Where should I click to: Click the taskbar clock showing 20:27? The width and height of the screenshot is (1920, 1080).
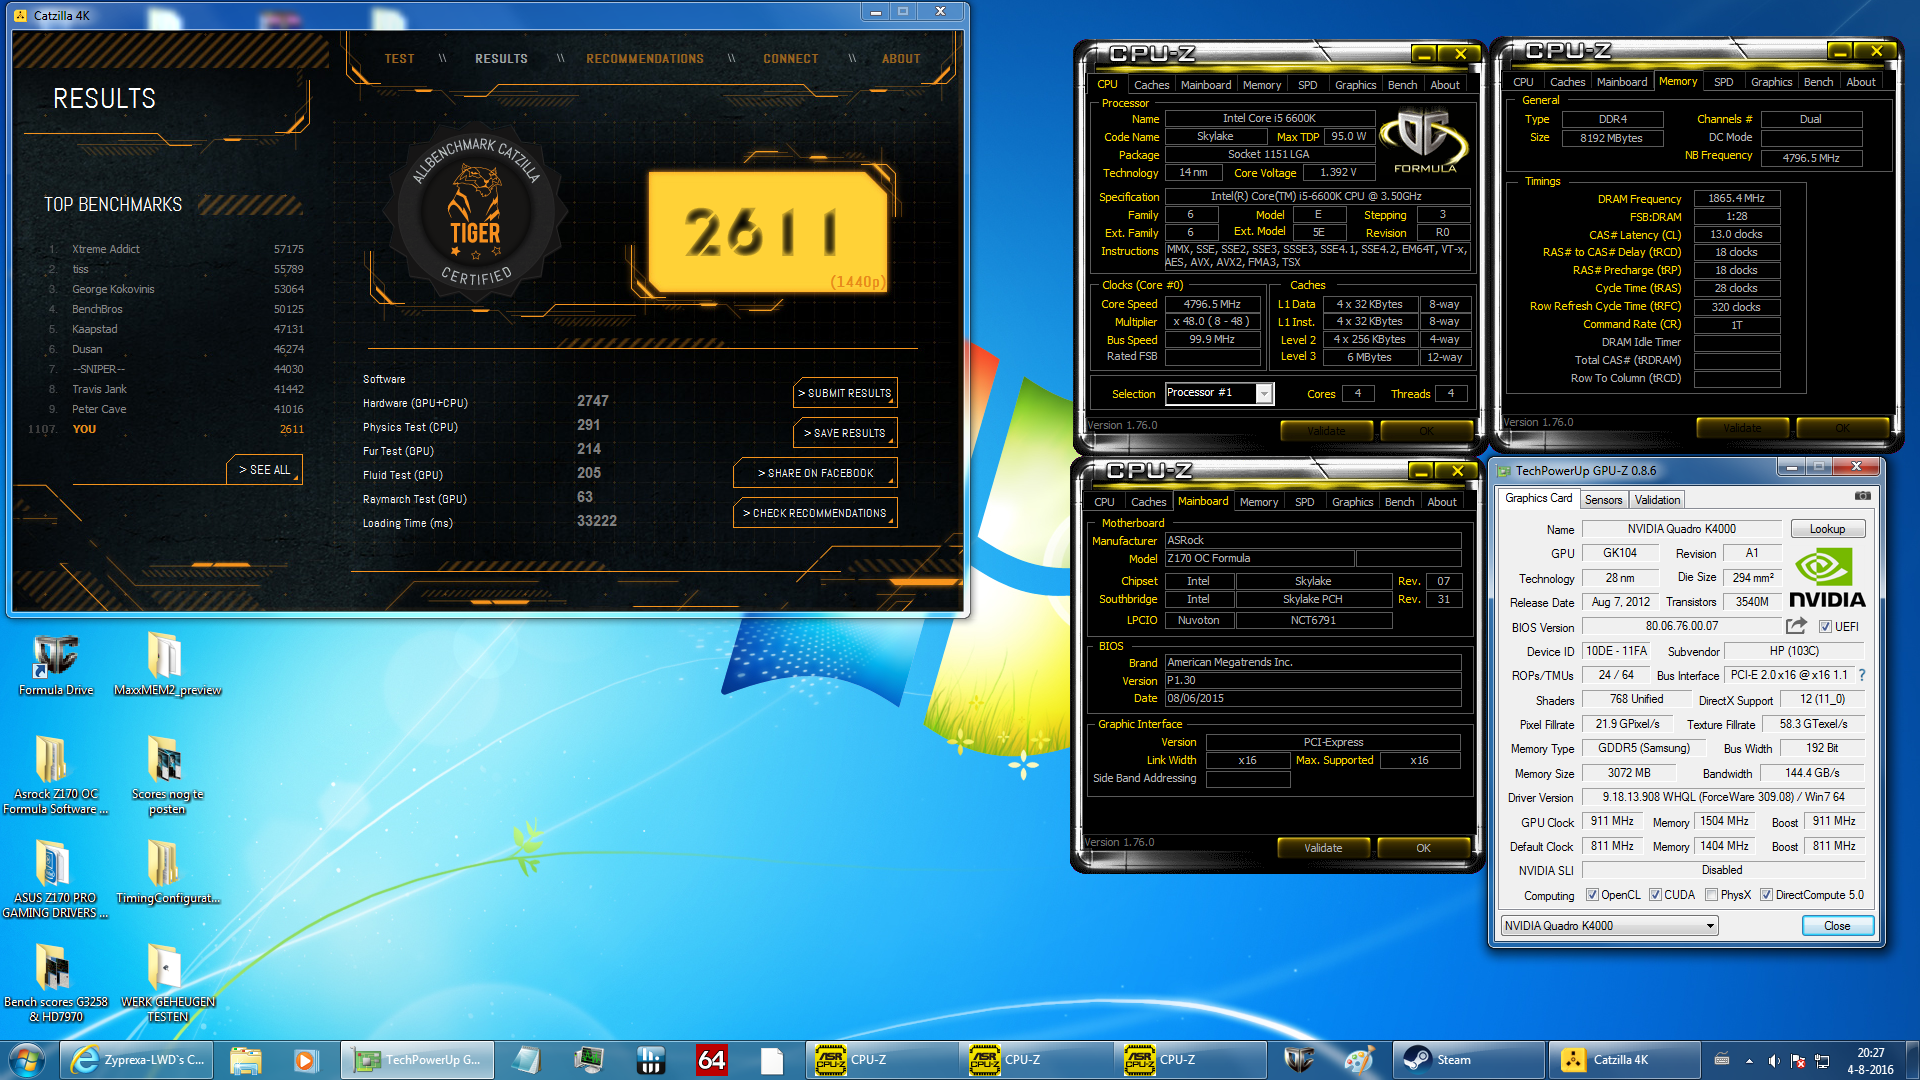(1870, 1060)
